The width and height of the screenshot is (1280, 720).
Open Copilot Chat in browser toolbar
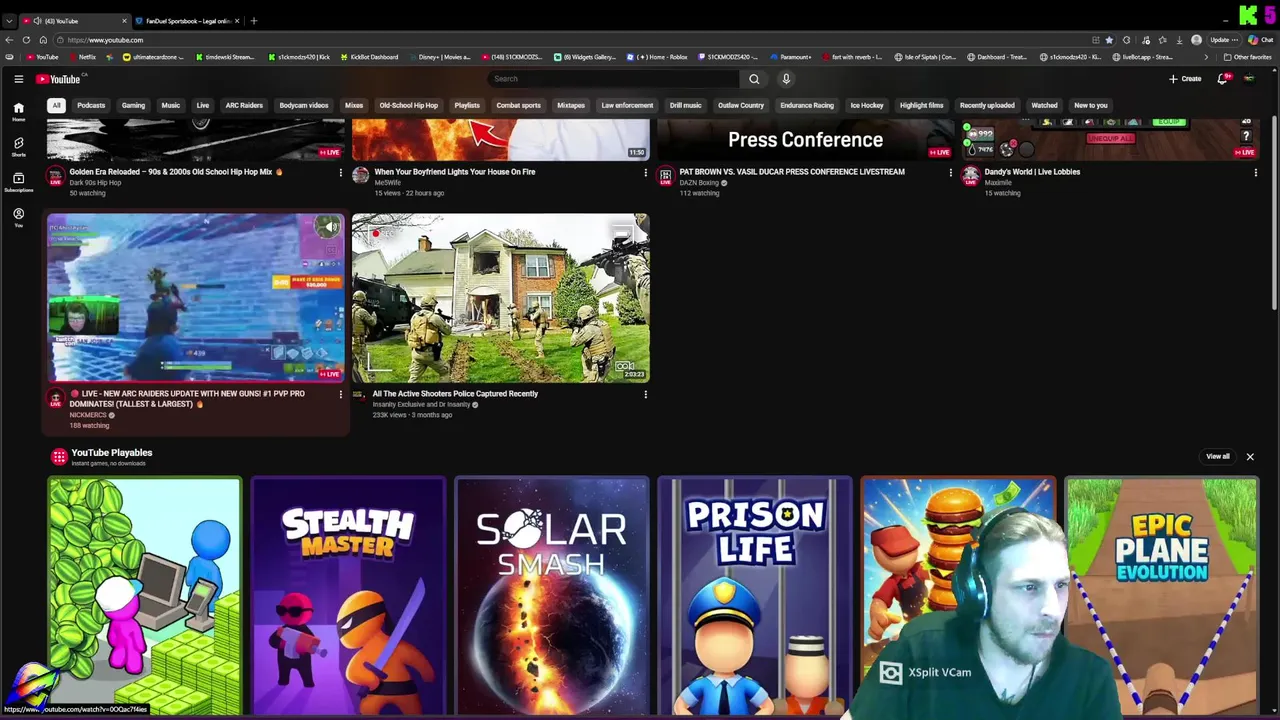[1259, 40]
